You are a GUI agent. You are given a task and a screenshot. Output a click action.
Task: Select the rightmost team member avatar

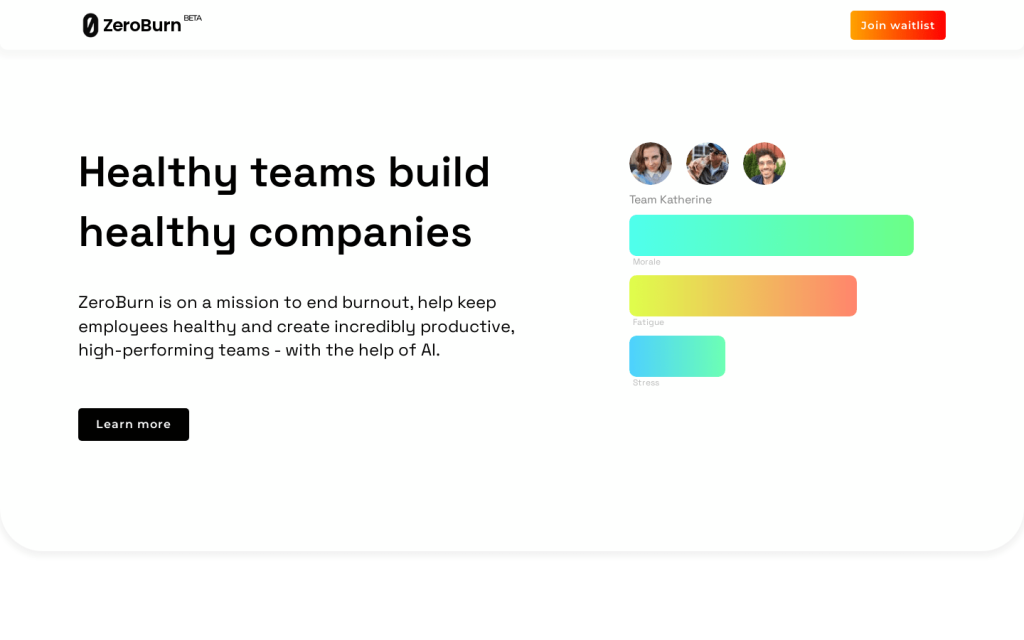(764, 163)
